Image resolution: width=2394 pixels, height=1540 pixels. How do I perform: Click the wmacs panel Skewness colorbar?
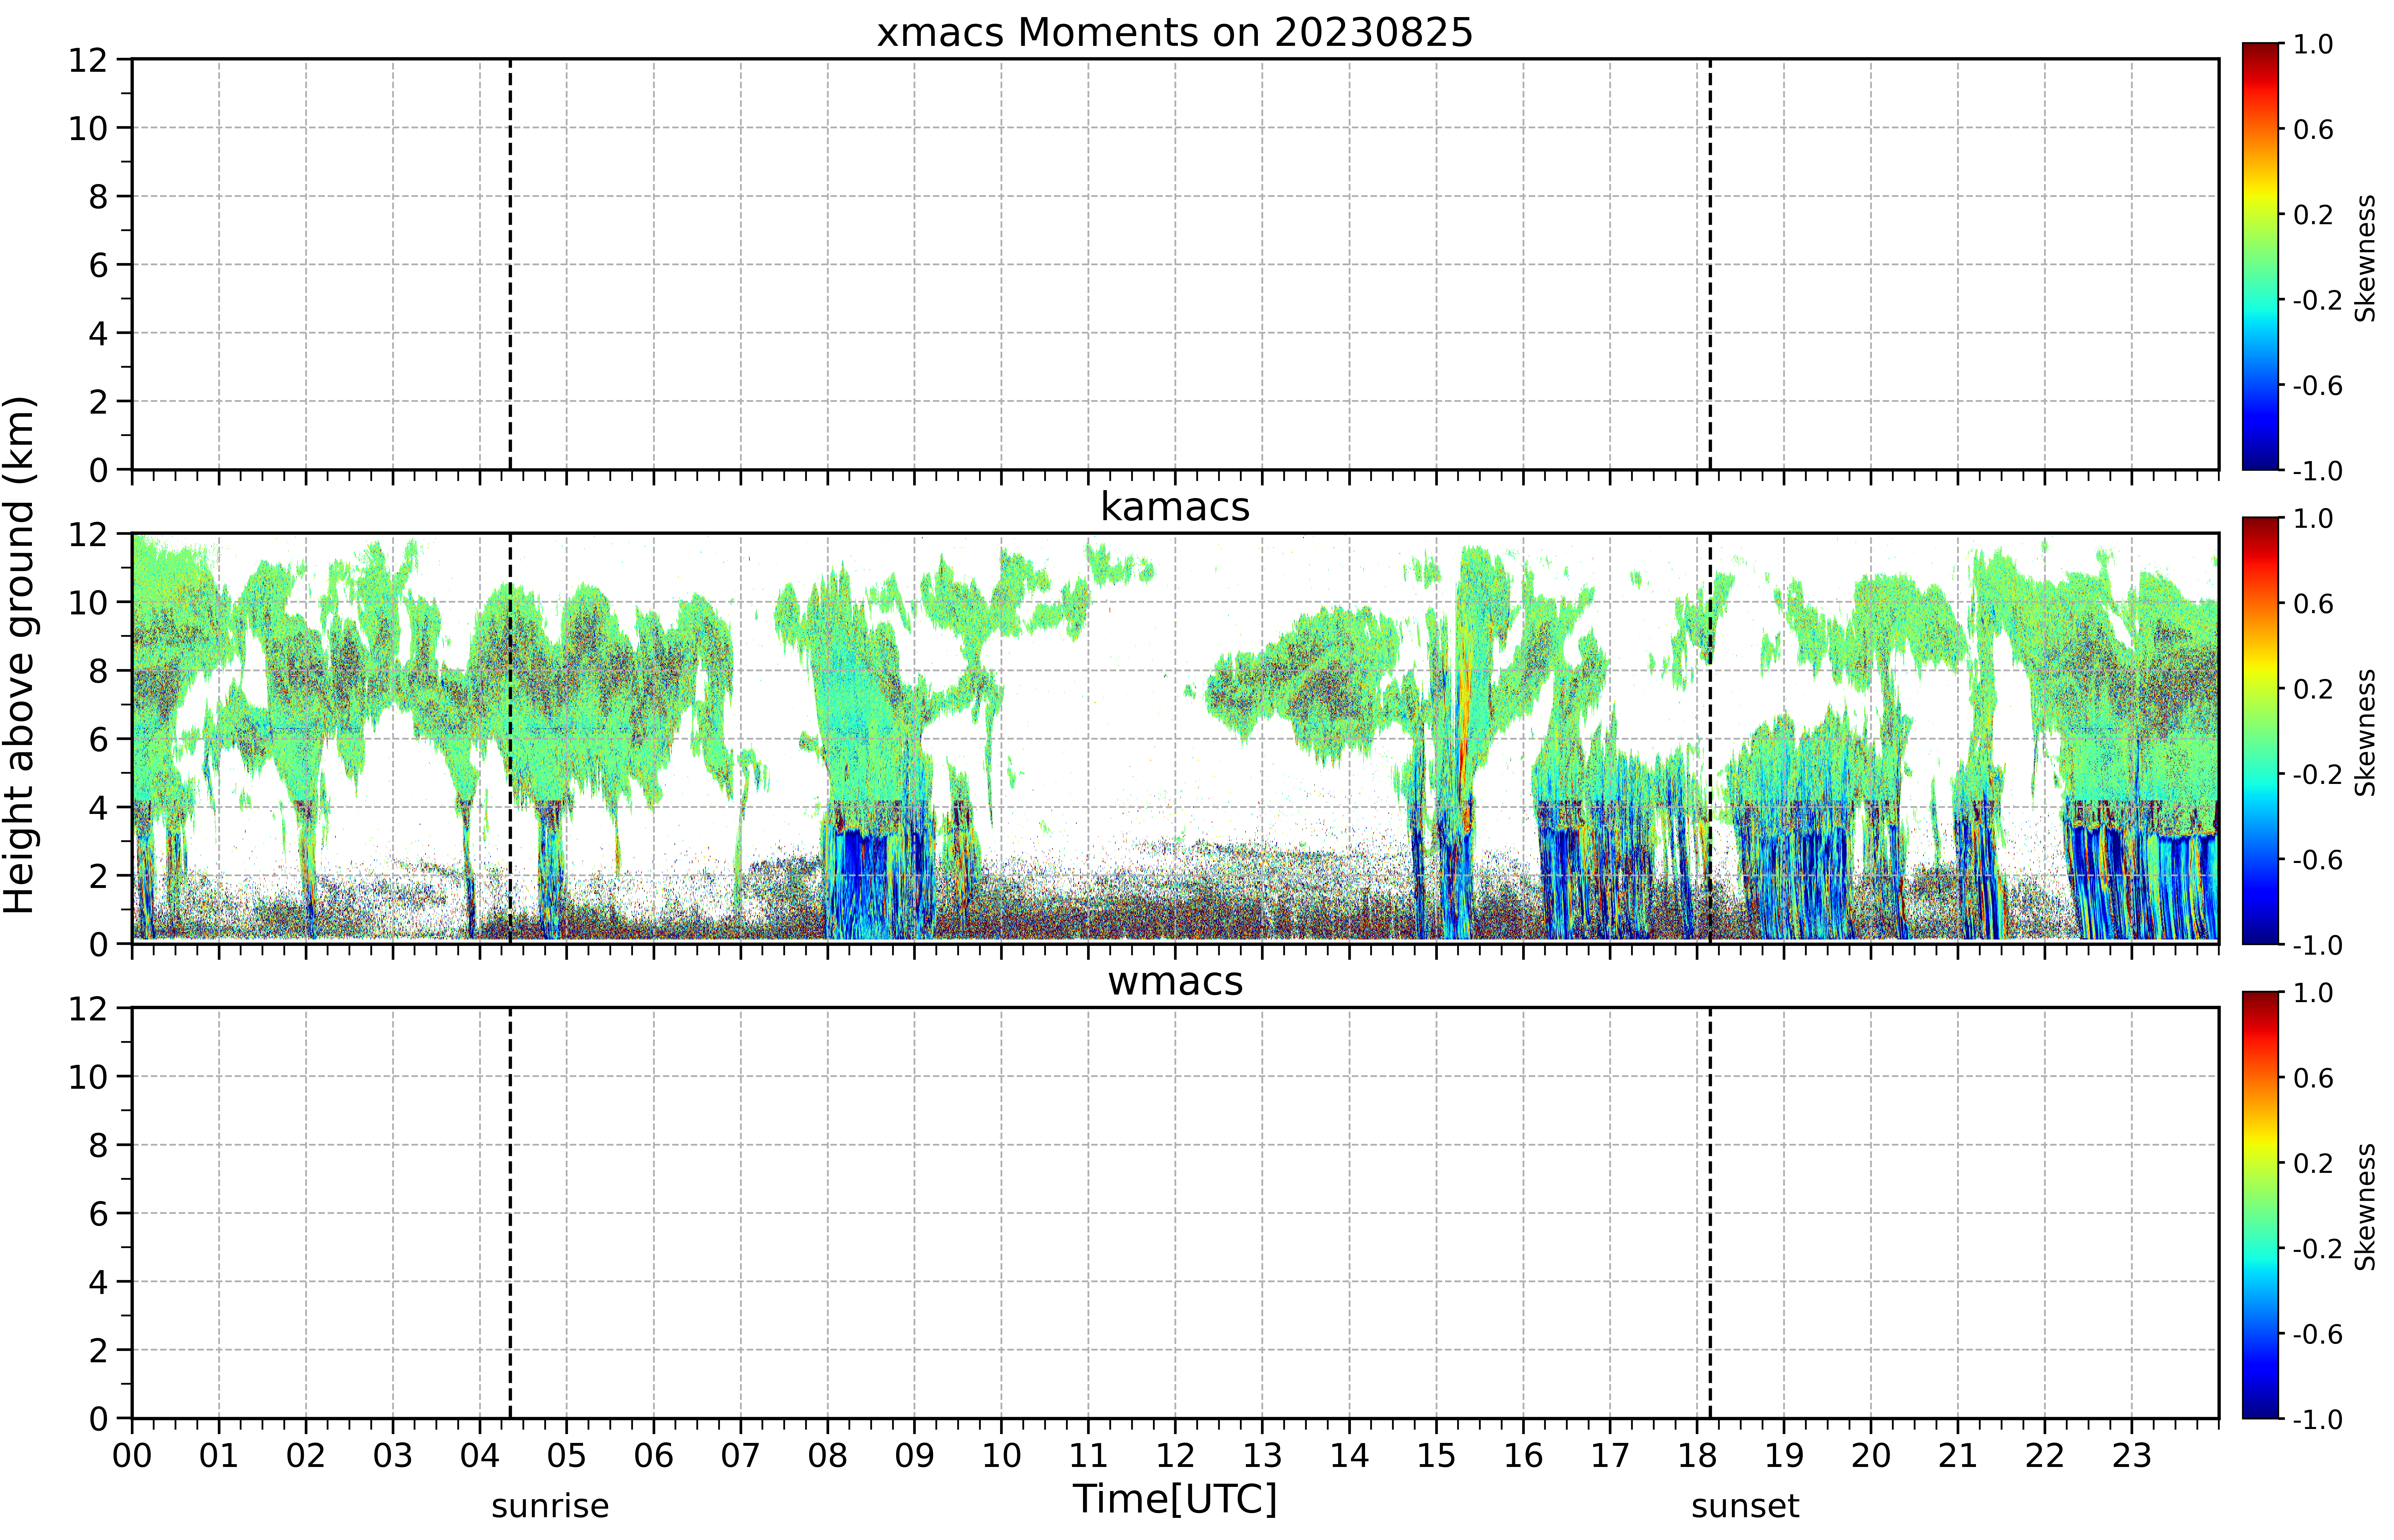click(2260, 1205)
